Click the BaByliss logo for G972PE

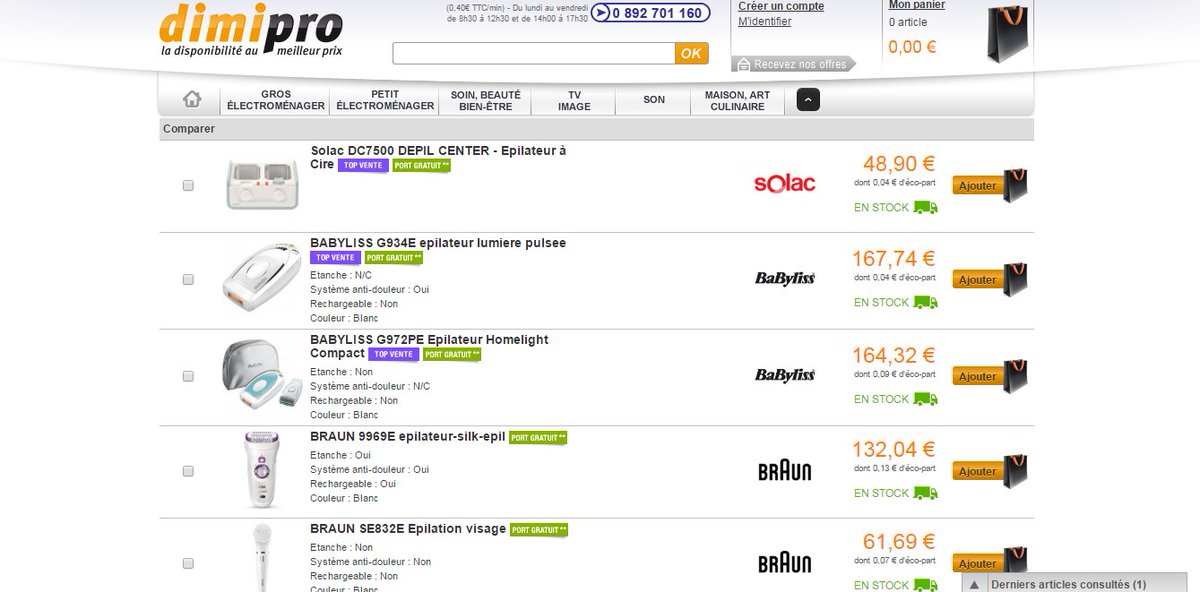point(785,375)
